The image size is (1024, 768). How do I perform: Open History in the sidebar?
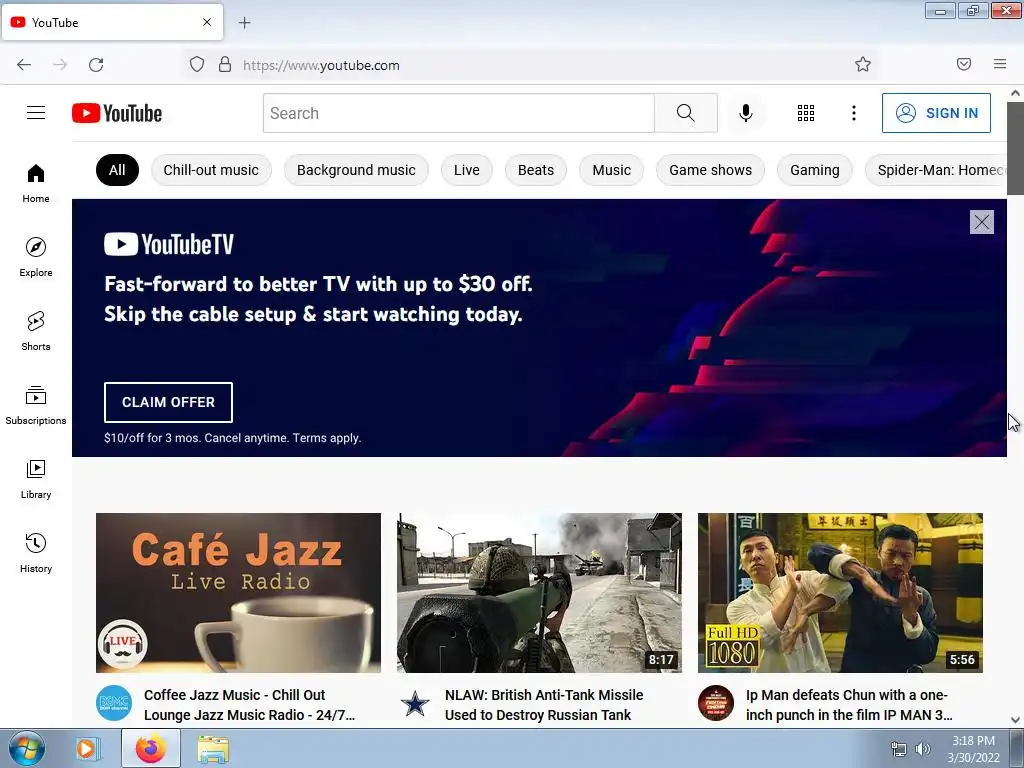coord(36,553)
